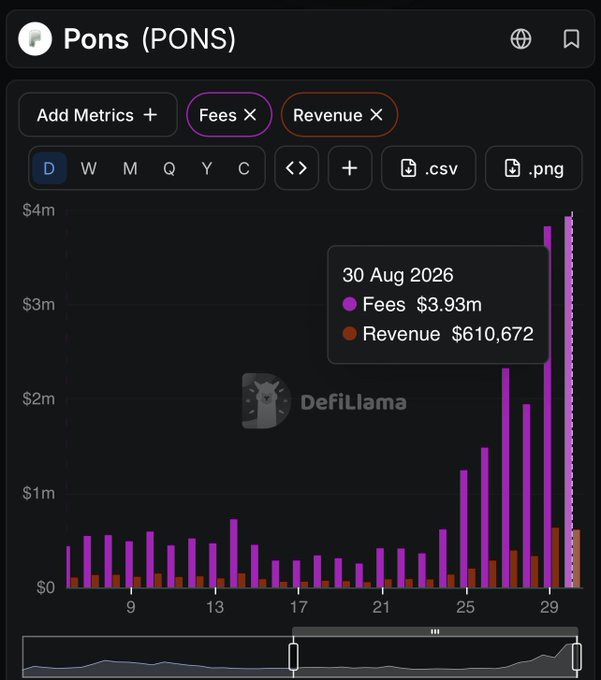This screenshot has width=601, height=680.
Task: Click the x-axis label 17
Action: coord(299,607)
